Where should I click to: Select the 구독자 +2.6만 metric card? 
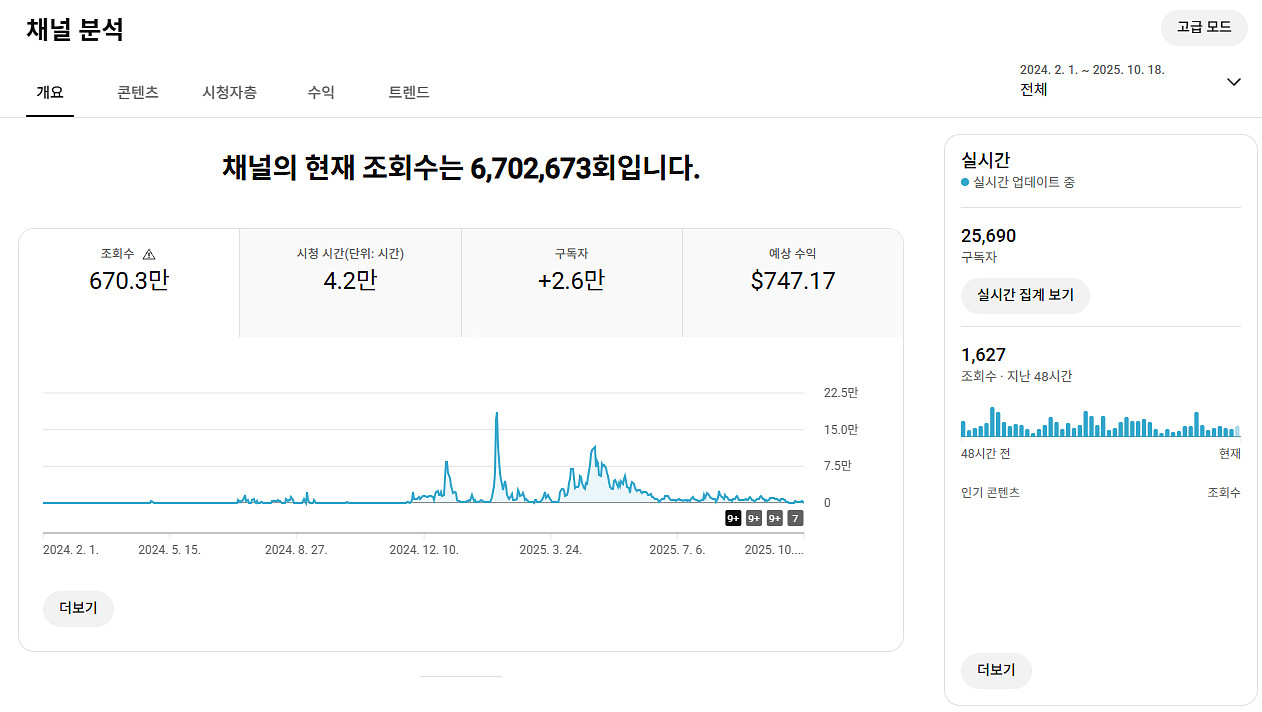(571, 282)
